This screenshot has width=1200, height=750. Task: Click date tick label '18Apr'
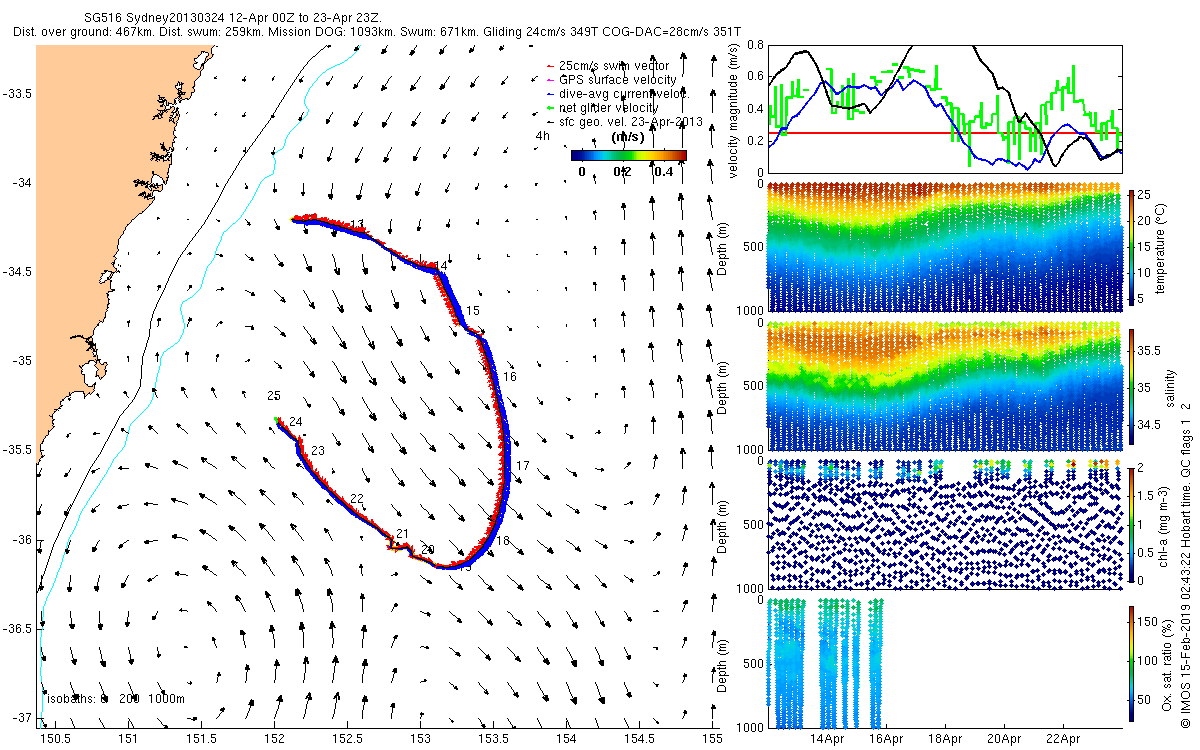click(x=945, y=739)
